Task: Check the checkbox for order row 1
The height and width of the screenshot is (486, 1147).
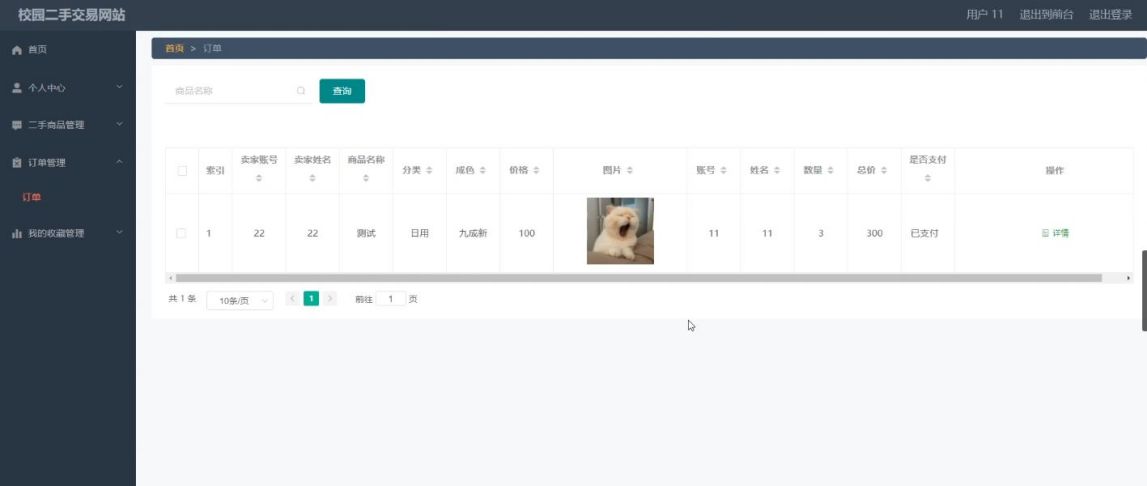Action: pyautogui.click(x=182, y=233)
